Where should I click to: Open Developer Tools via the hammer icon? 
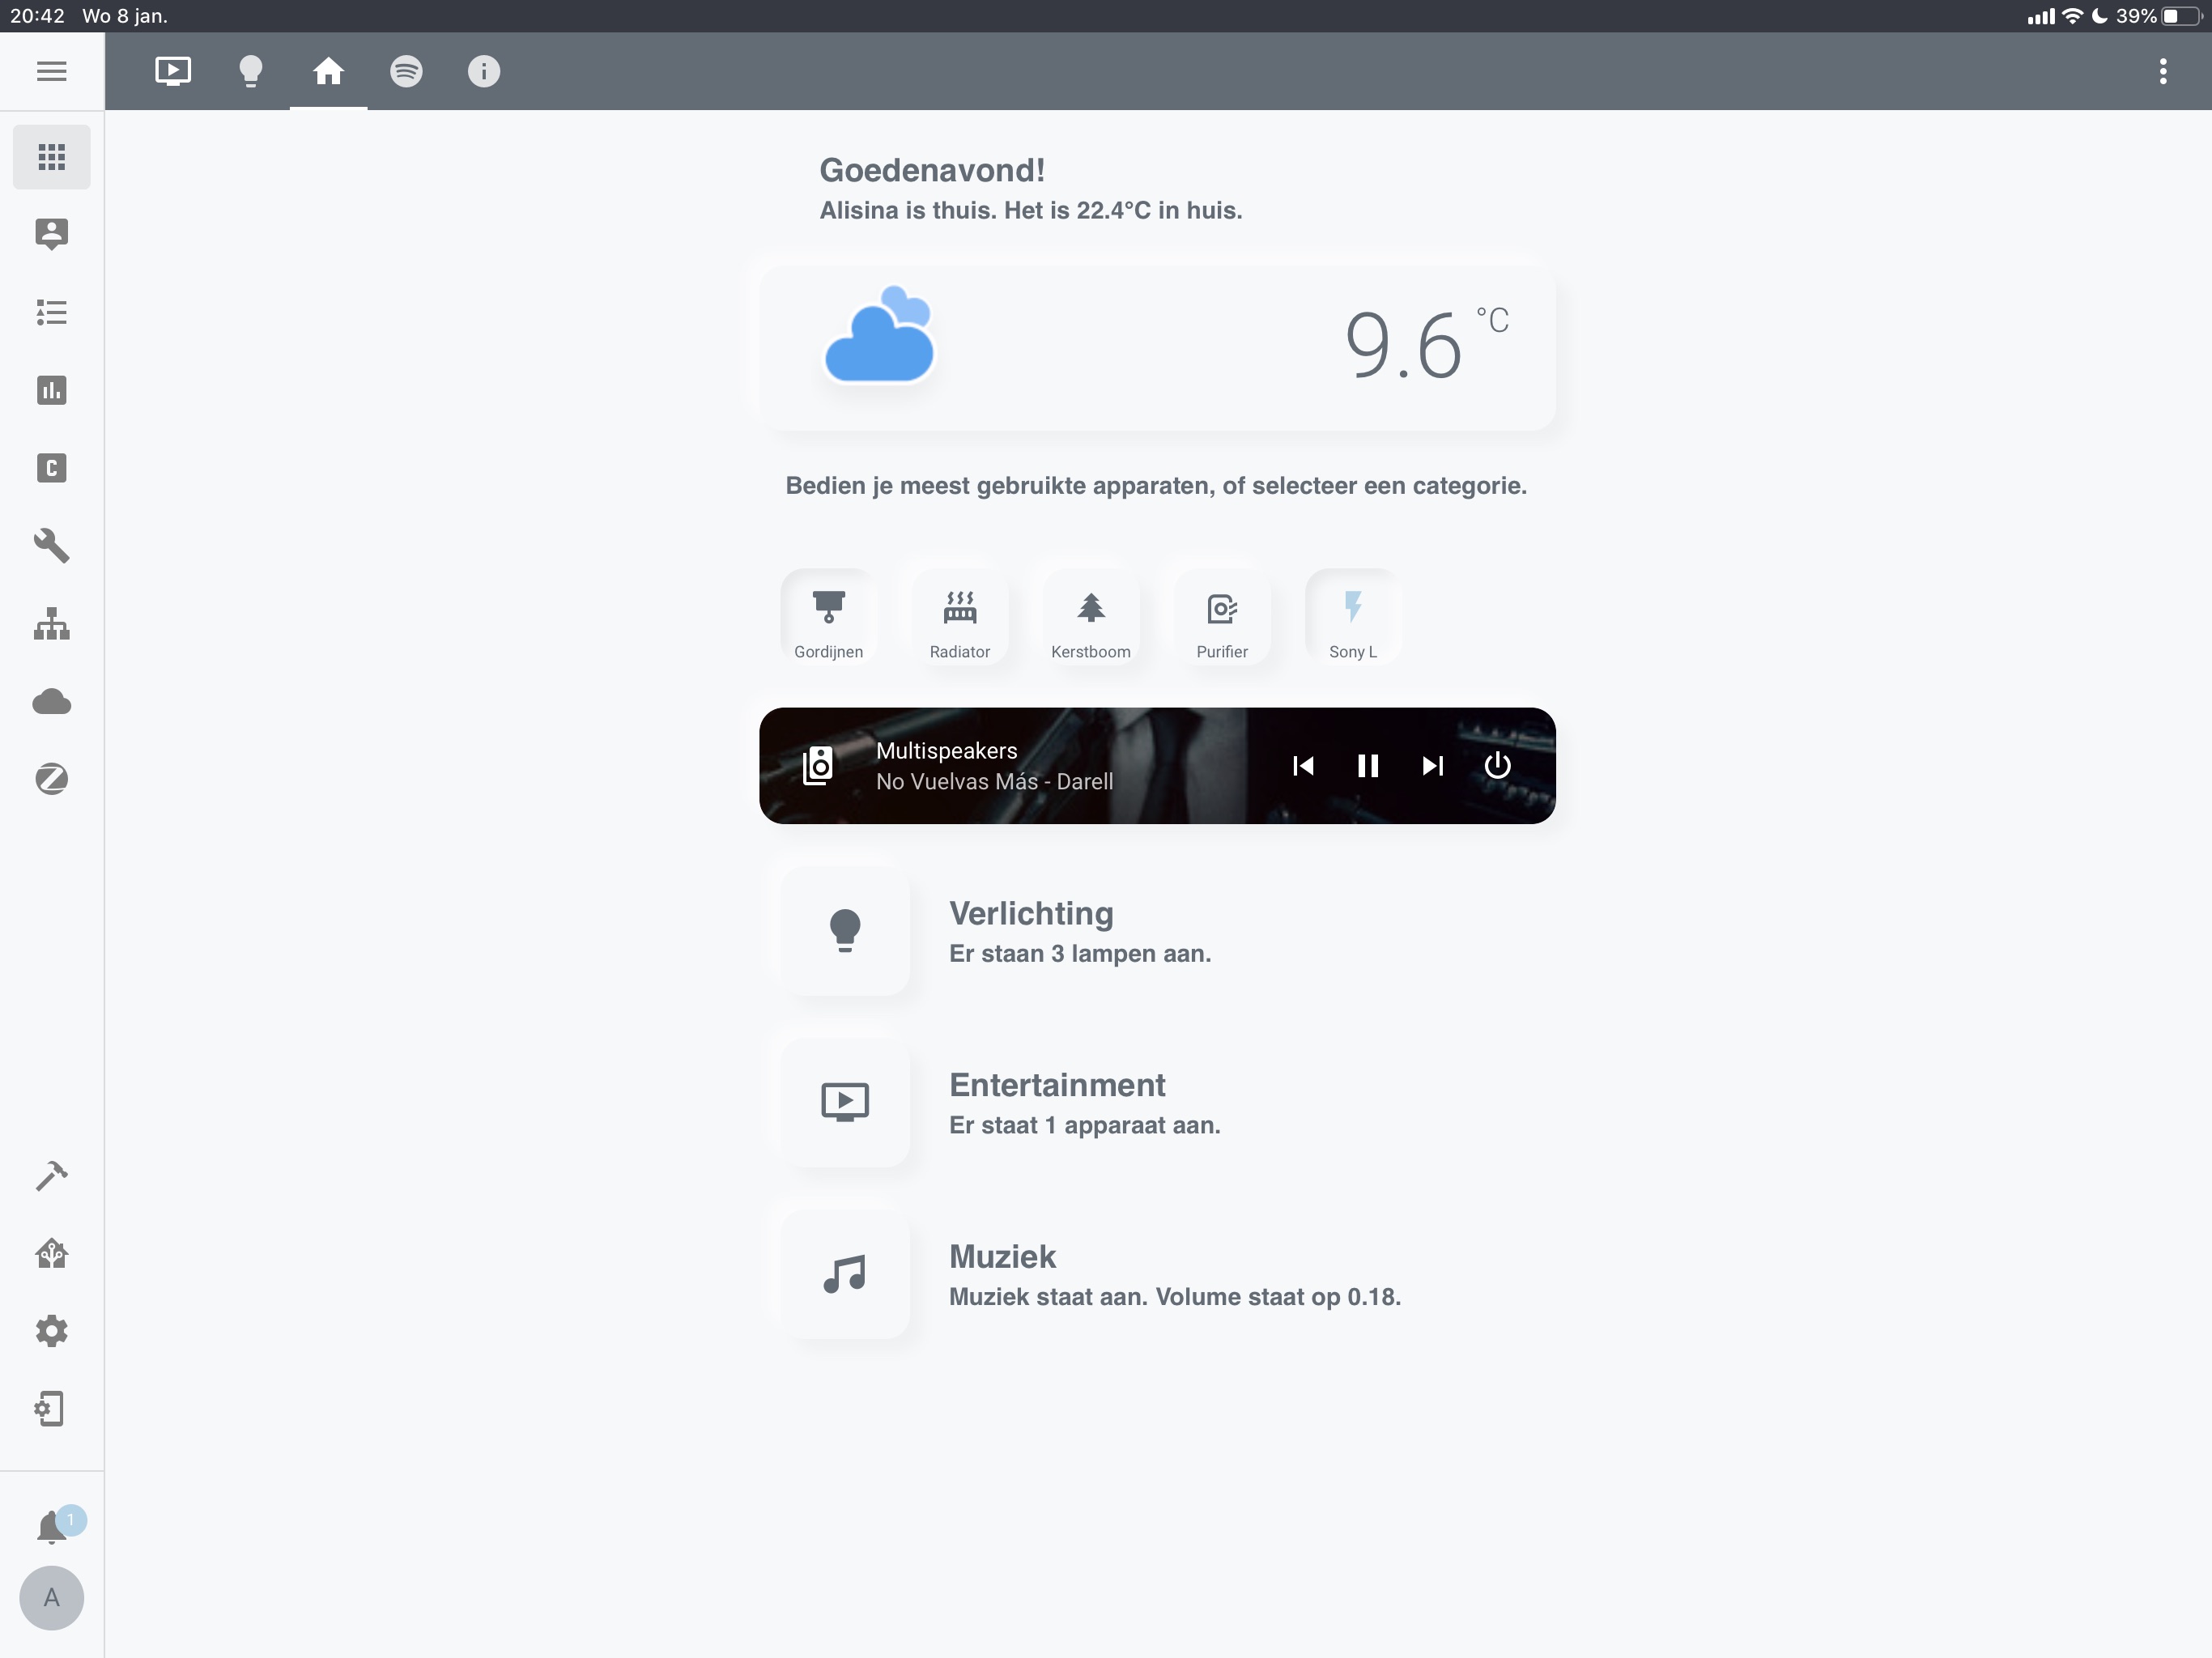click(x=51, y=1177)
